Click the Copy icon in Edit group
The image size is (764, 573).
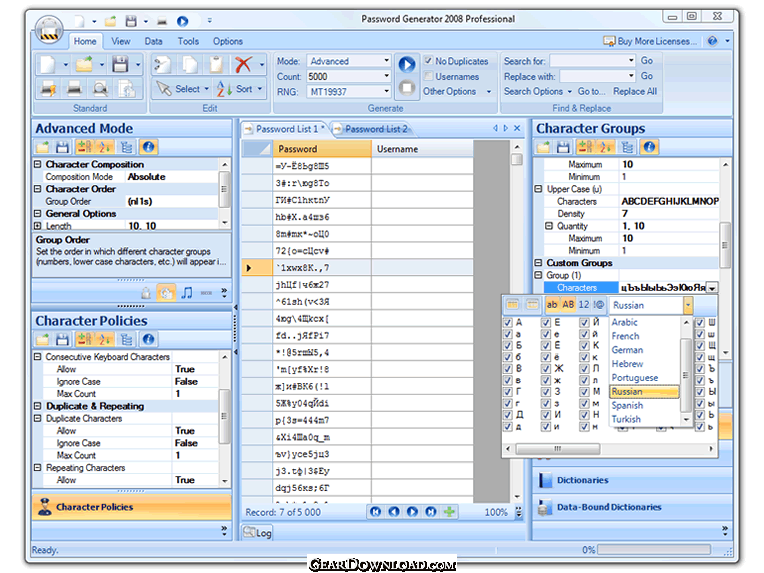pos(190,64)
